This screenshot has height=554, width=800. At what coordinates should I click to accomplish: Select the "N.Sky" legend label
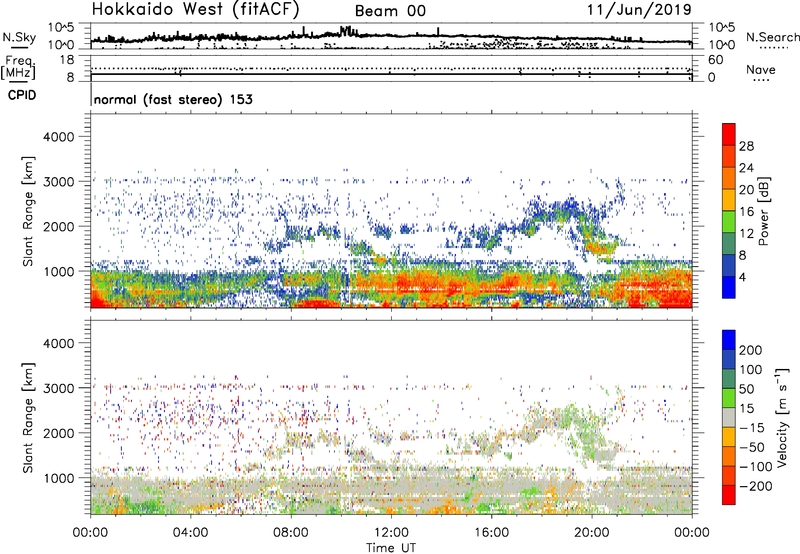(x=19, y=37)
